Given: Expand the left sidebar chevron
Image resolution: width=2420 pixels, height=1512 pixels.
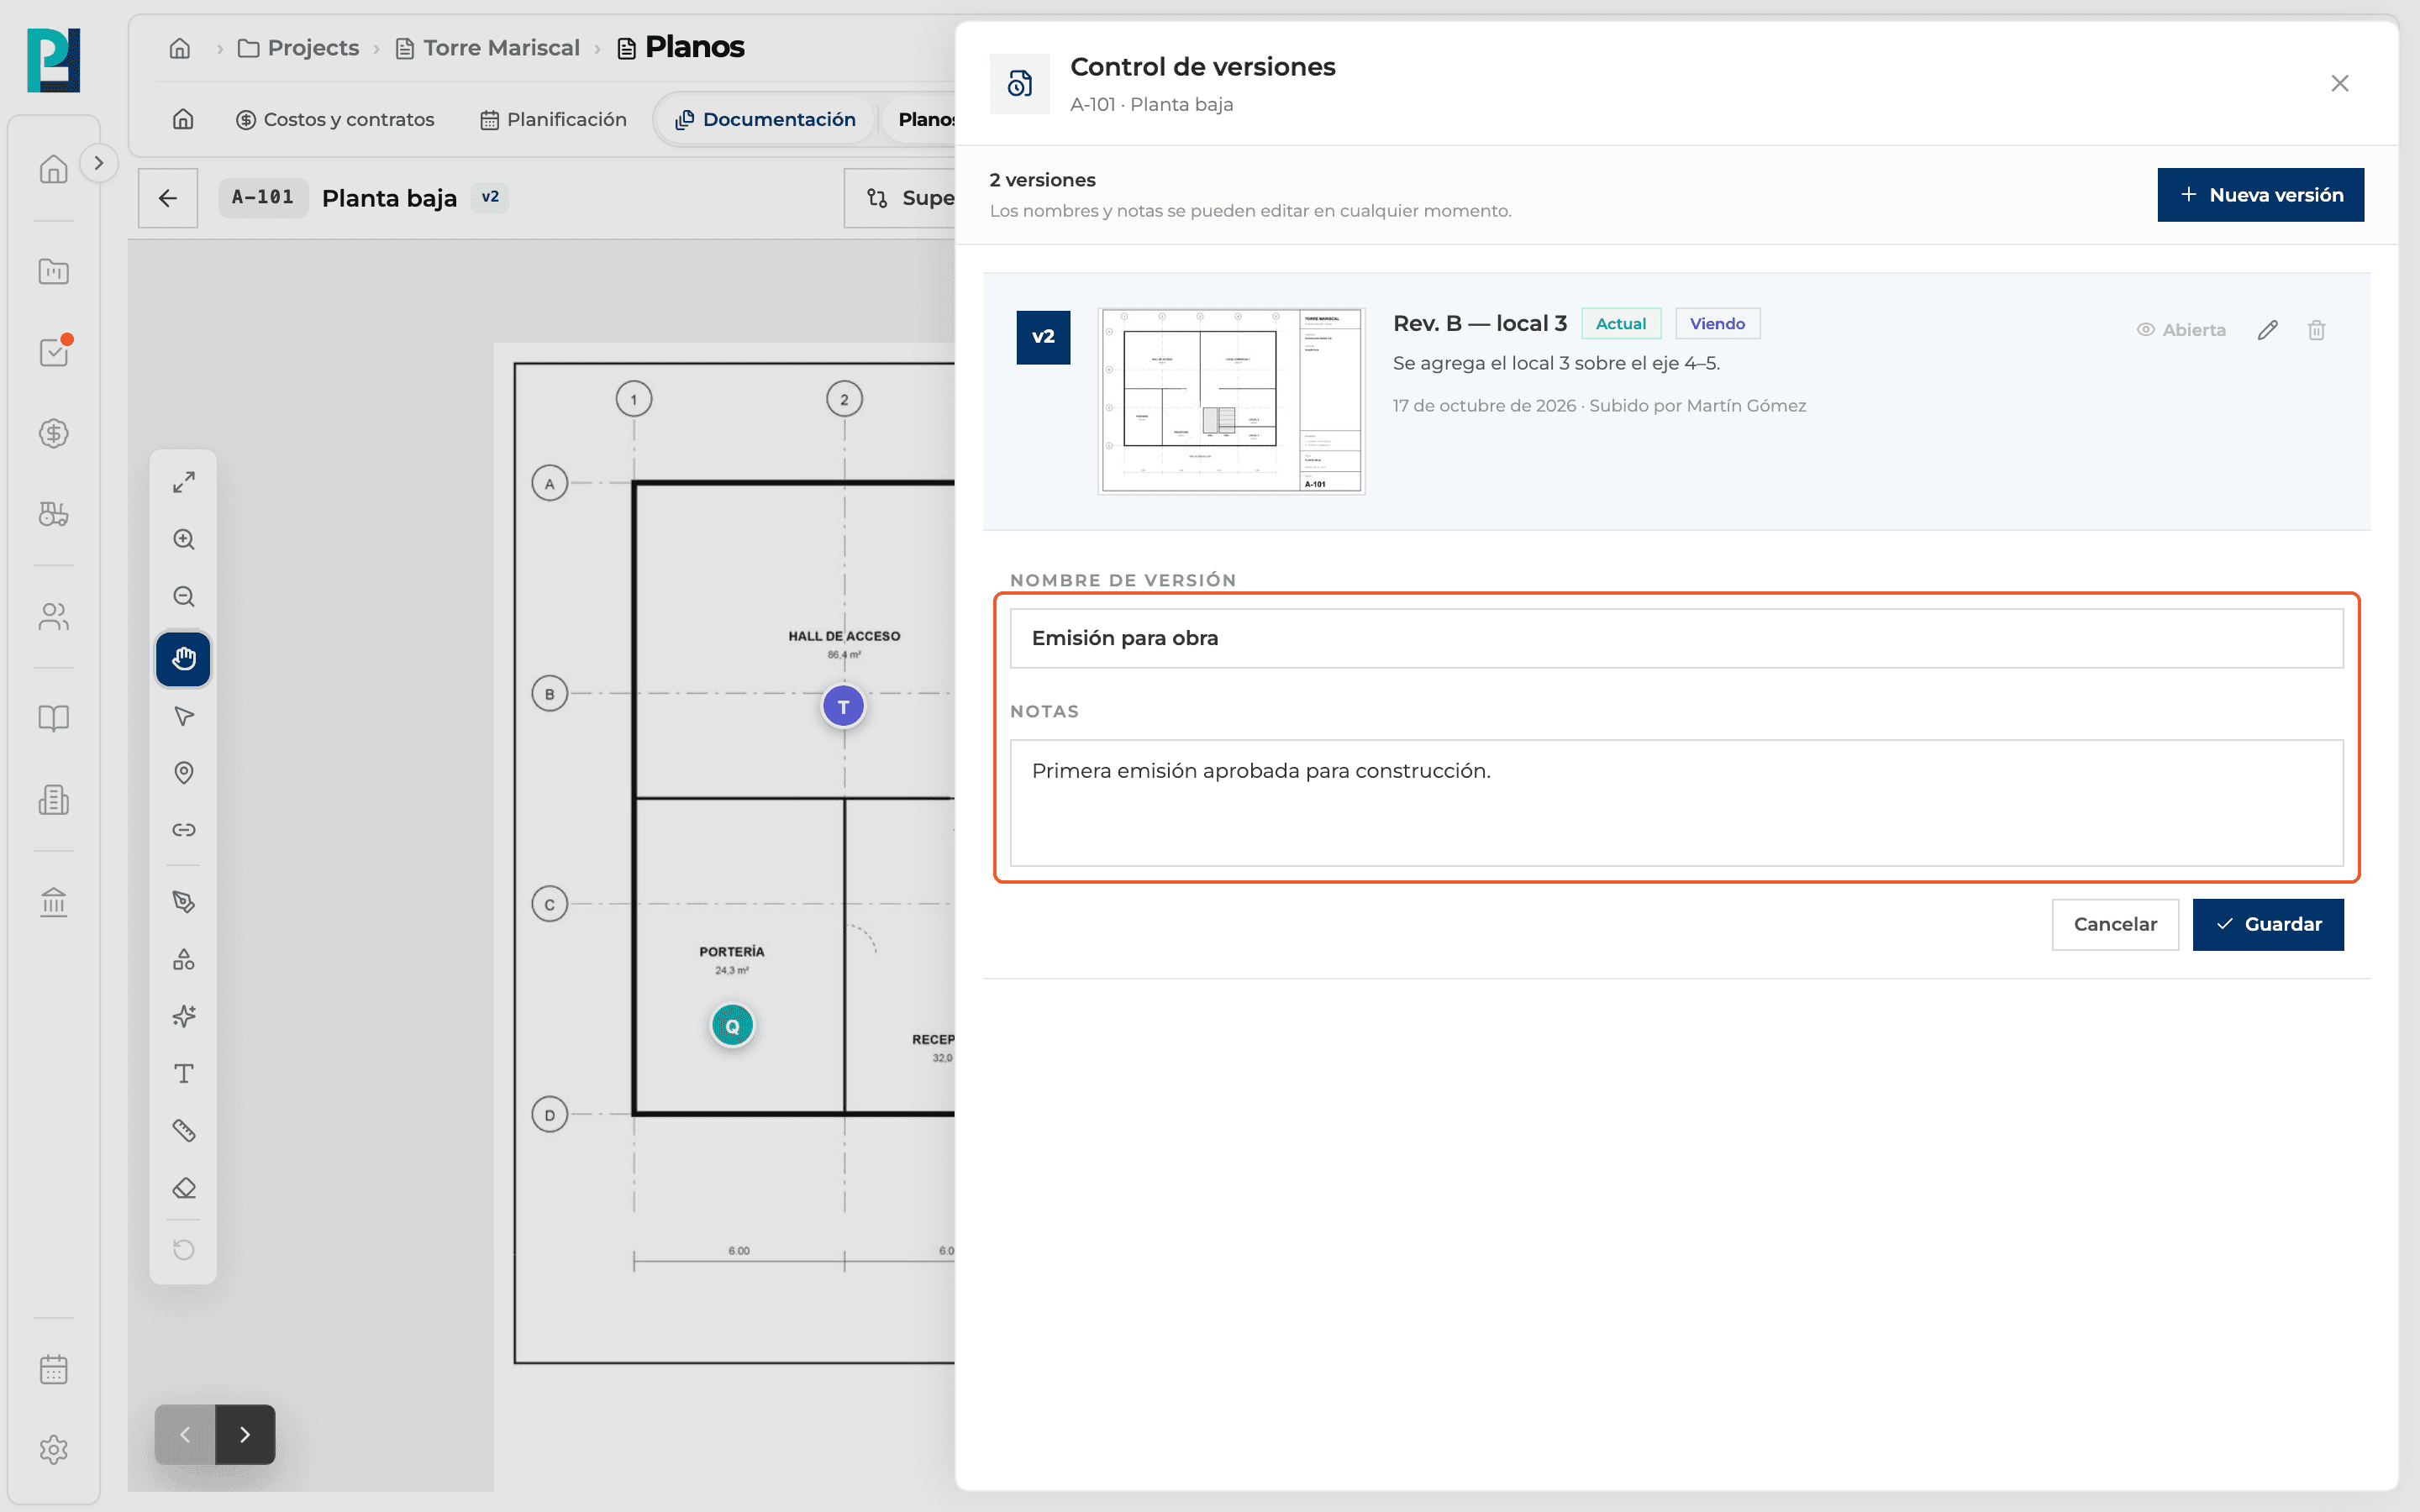Looking at the screenshot, I should click(x=98, y=163).
